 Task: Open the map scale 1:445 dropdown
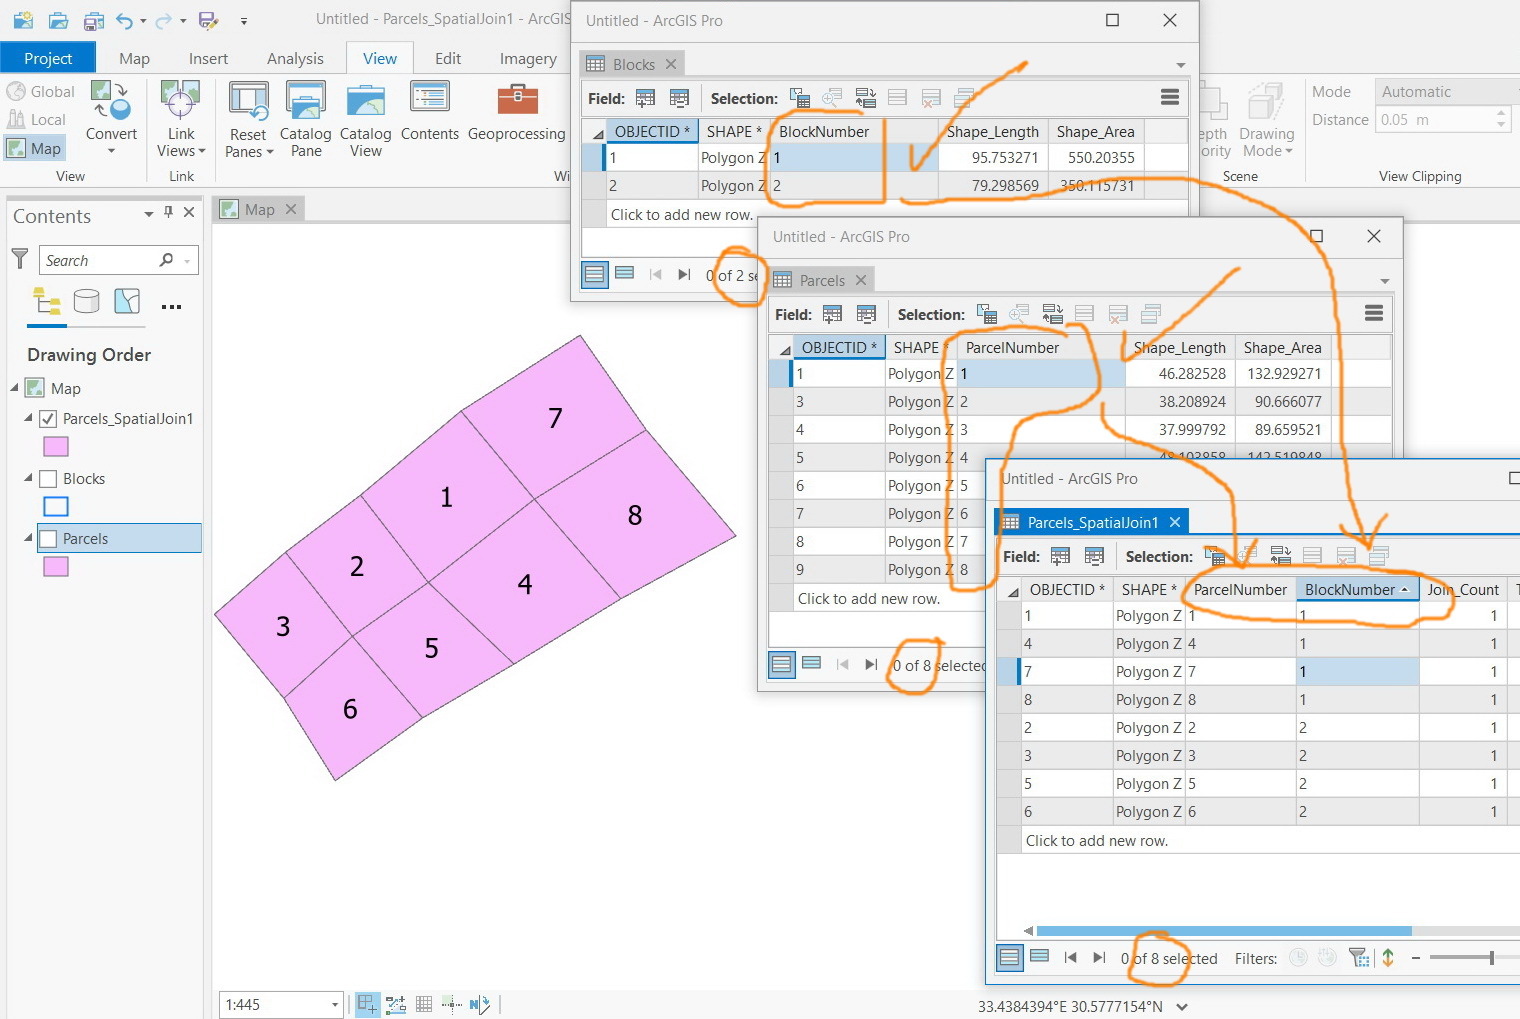[334, 1005]
